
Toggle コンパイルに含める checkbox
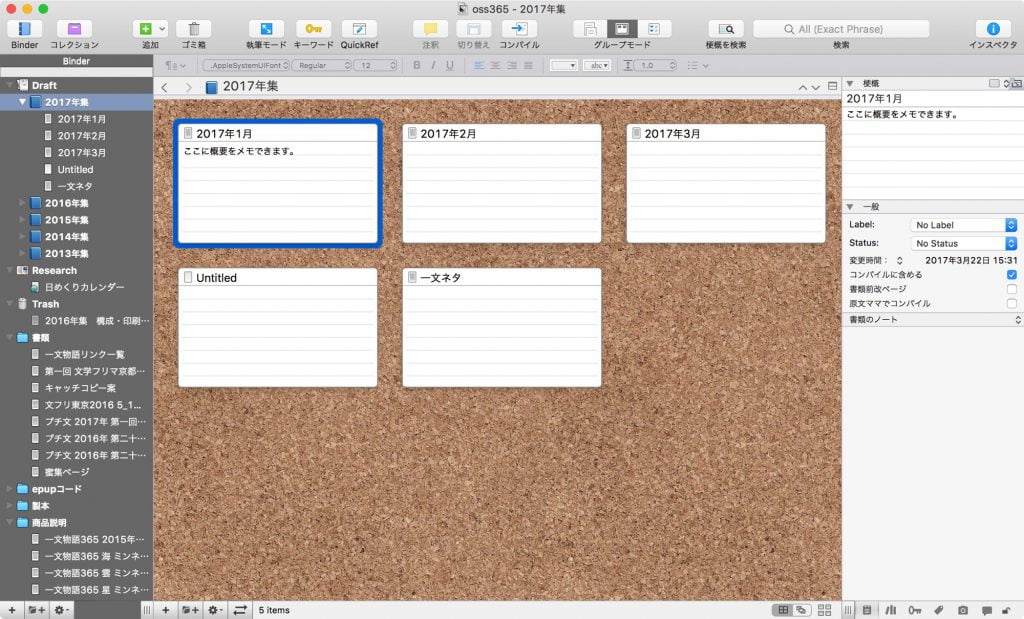(x=1012, y=275)
